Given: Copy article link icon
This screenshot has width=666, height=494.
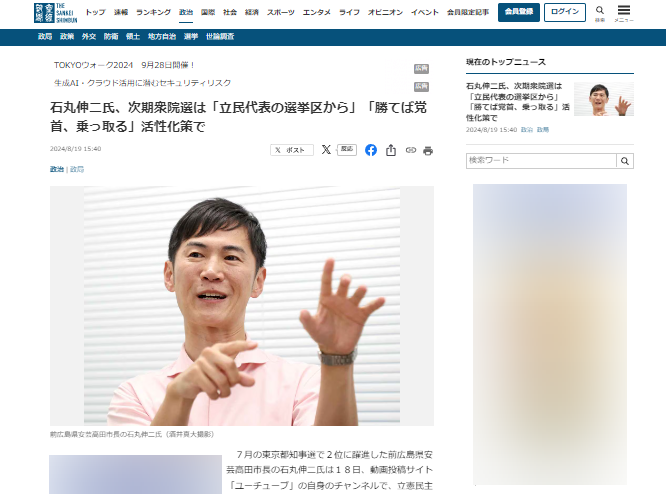Looking at the screenshot, I should pyautogui.click(x=410, y=150).
